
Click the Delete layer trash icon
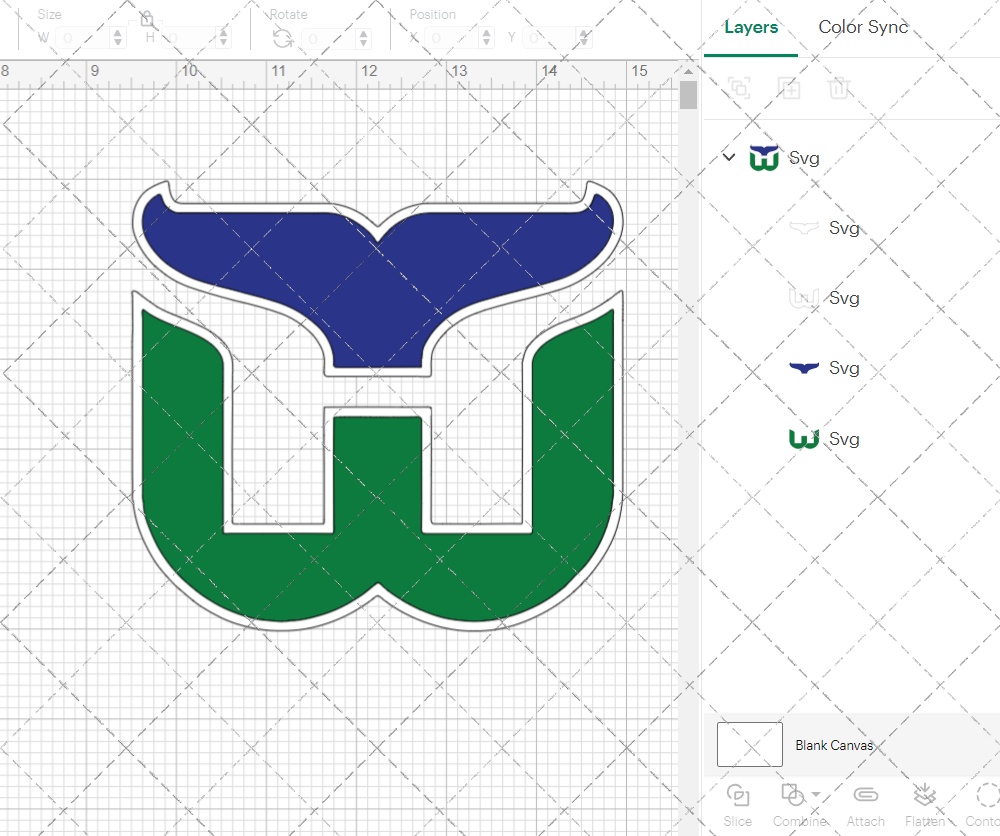point(839,87)
